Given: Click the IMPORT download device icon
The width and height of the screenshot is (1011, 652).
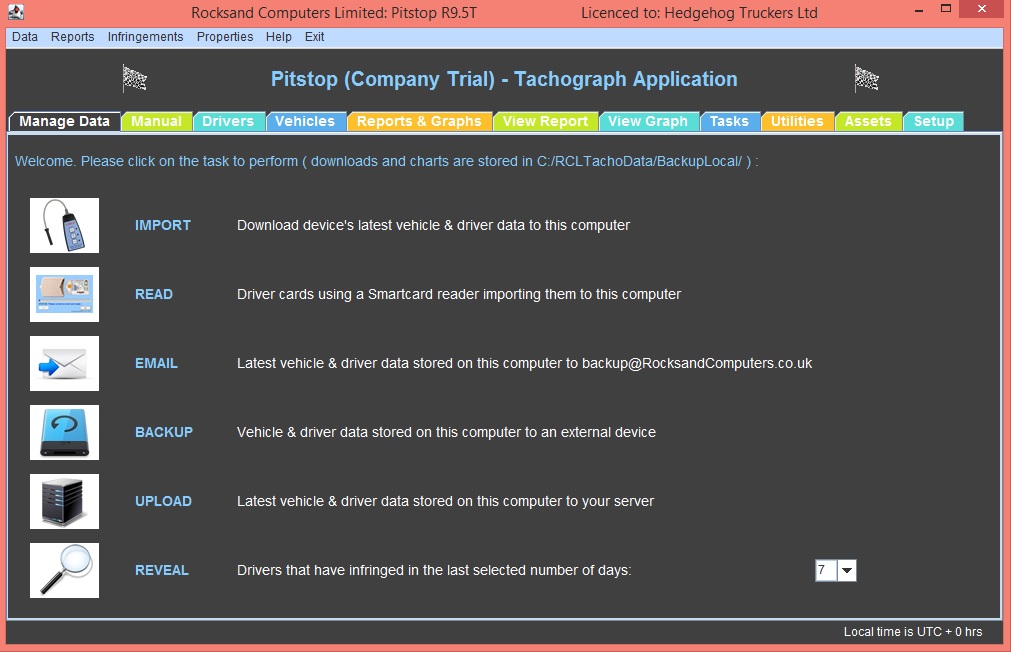Looking at the screenshot, I should click(64, 225).
